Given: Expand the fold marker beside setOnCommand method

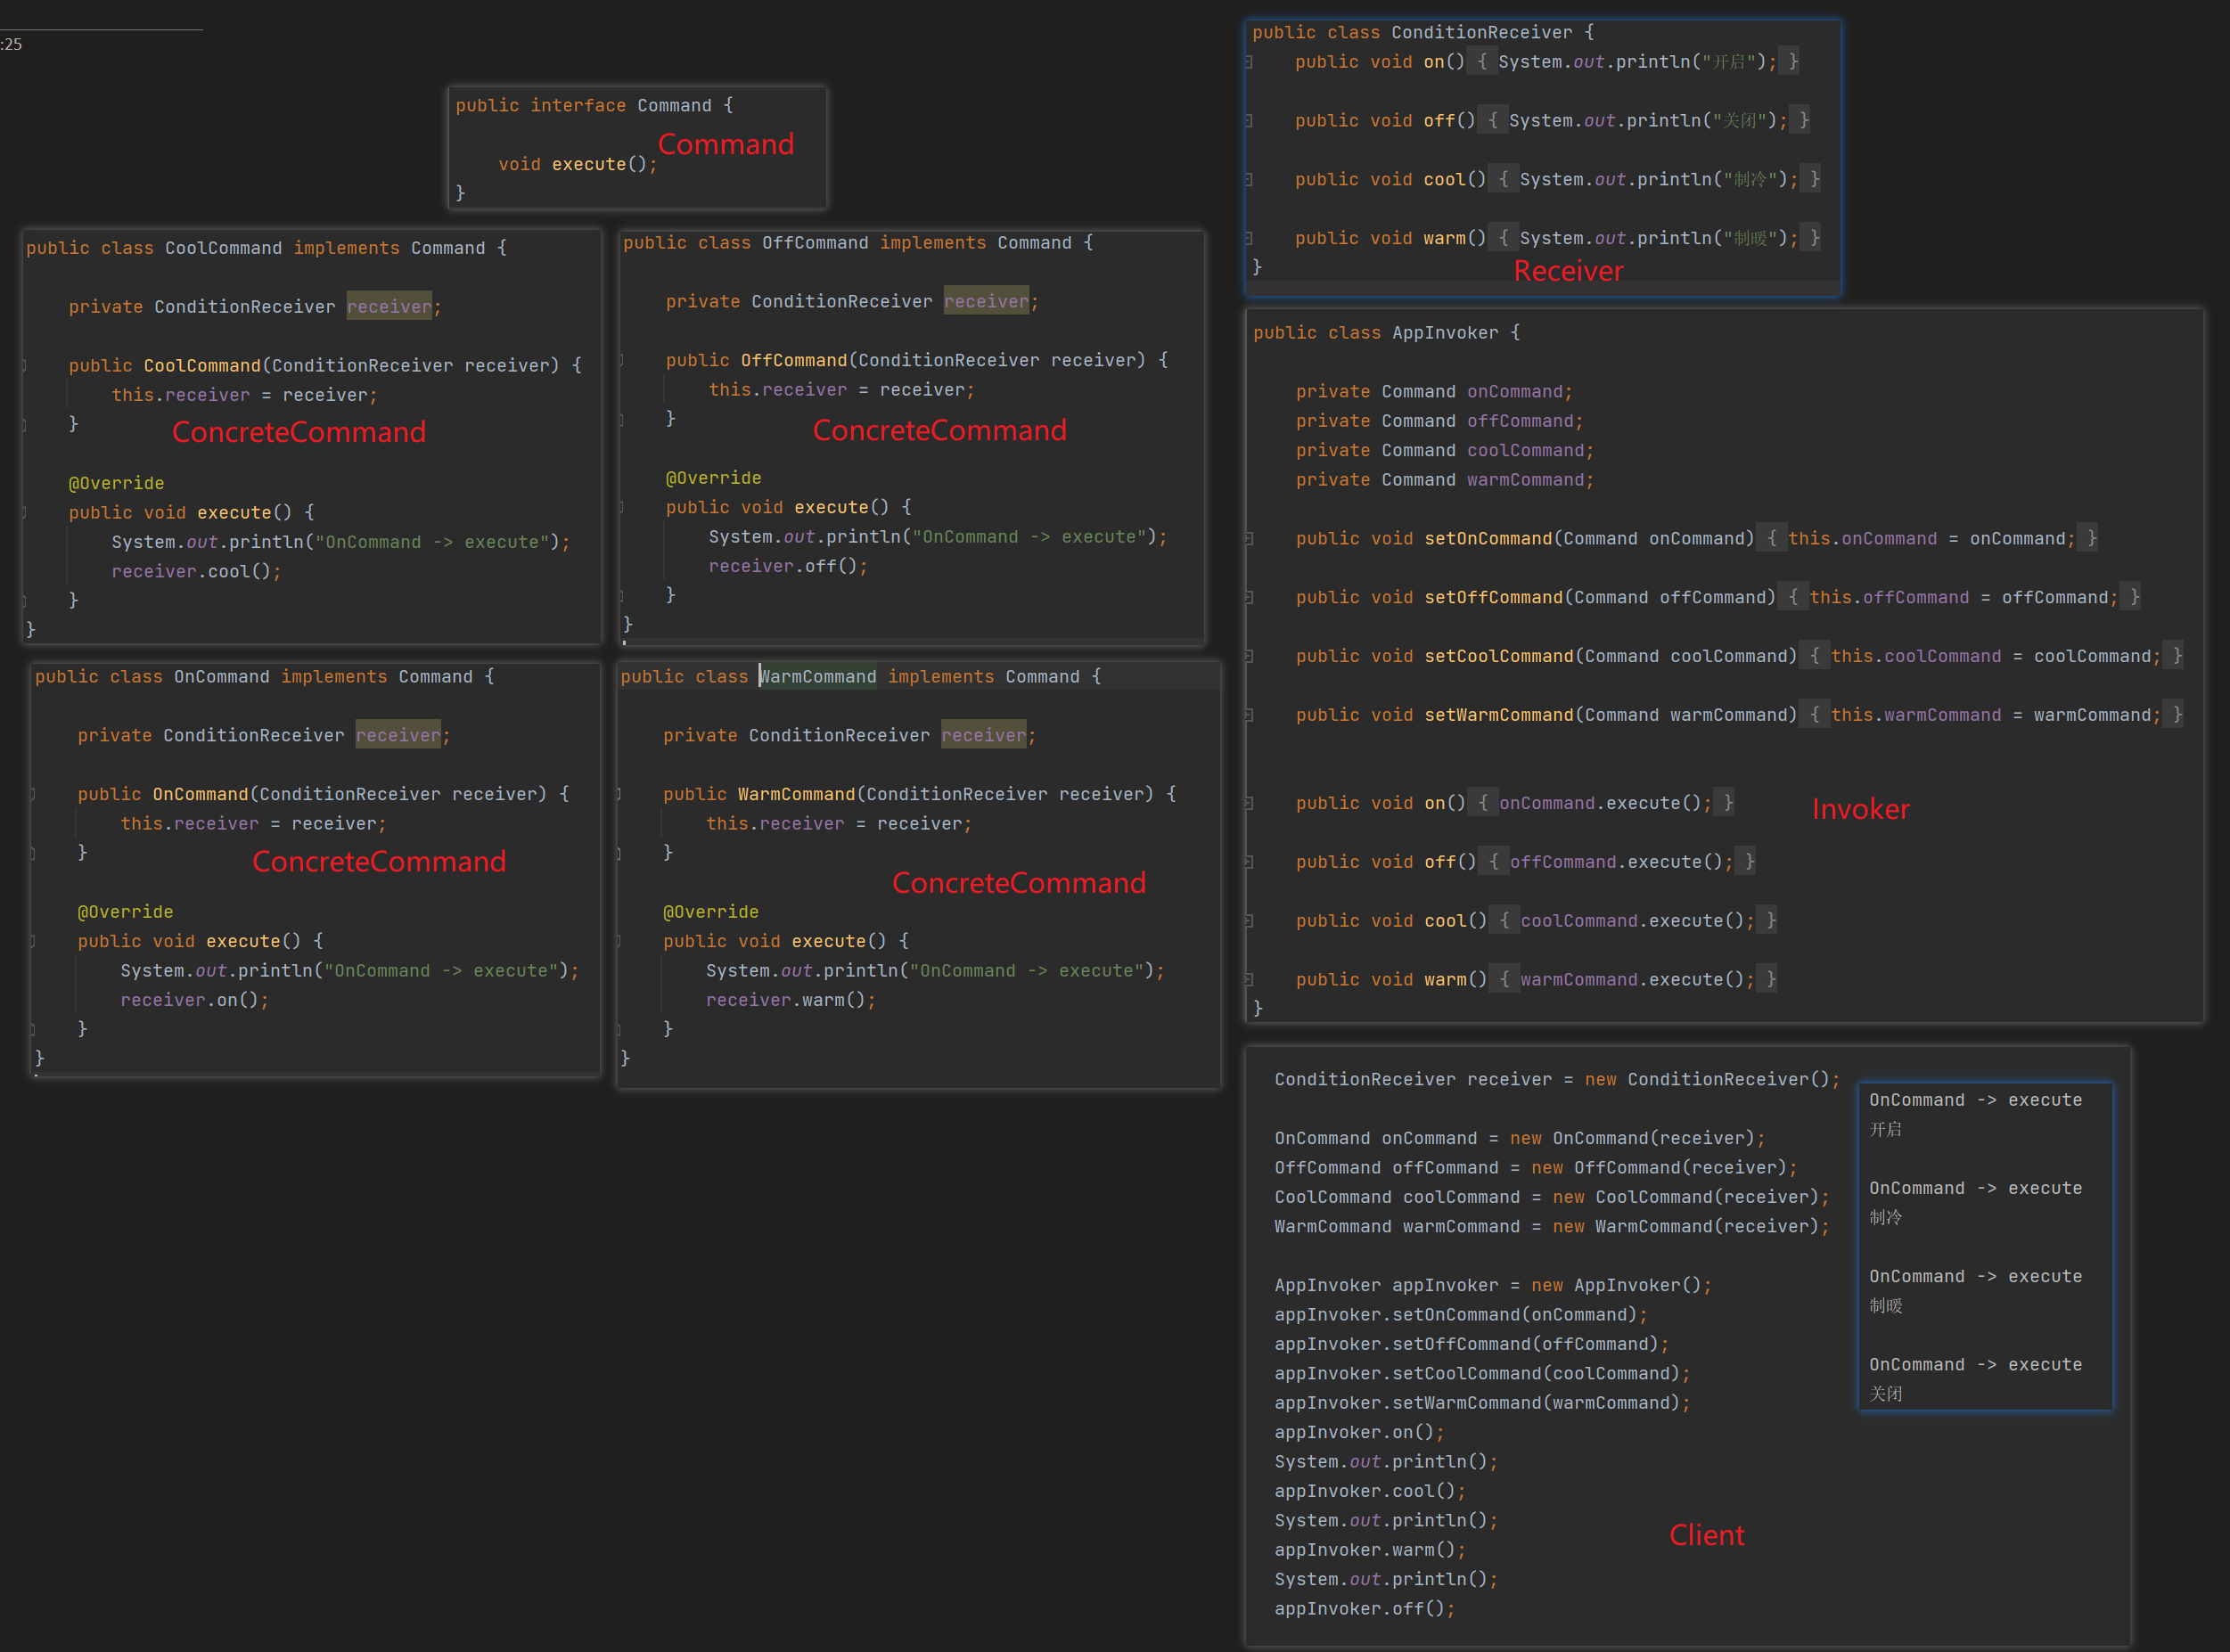Looking at the screenshot, I should (1249, 539).
